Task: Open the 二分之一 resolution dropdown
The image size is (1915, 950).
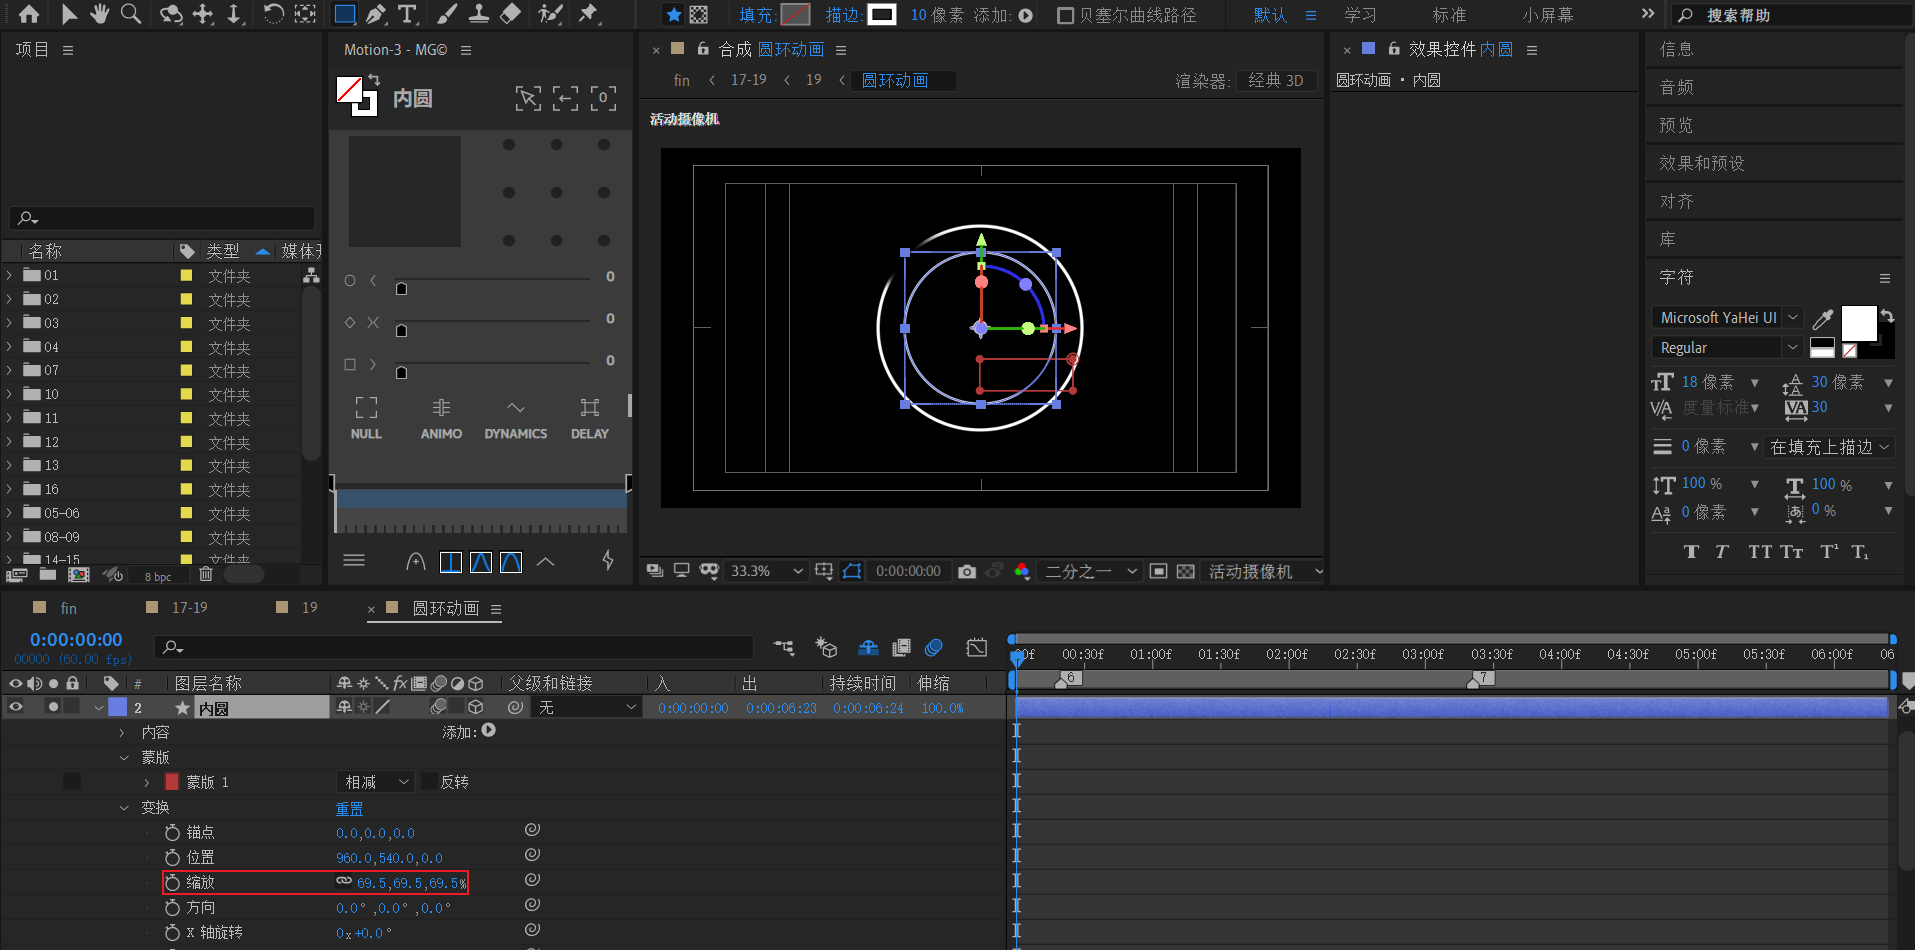Action: (x=1090, y=571)
